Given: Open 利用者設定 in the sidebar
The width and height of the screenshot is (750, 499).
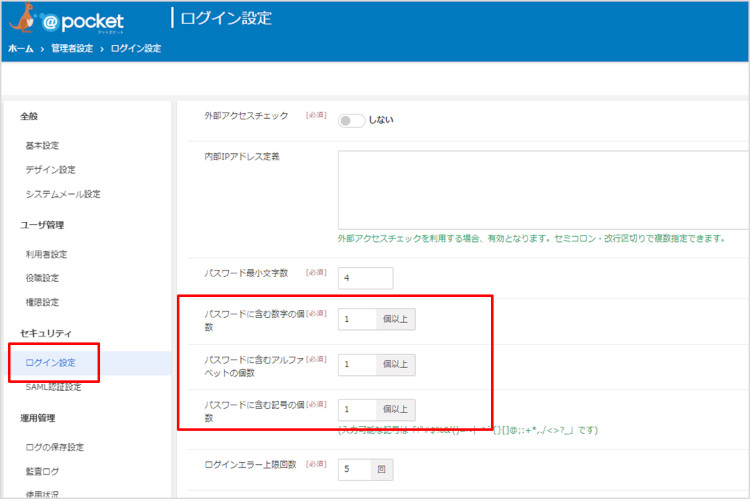Looking at the screenshot, I should click(46, 255).
